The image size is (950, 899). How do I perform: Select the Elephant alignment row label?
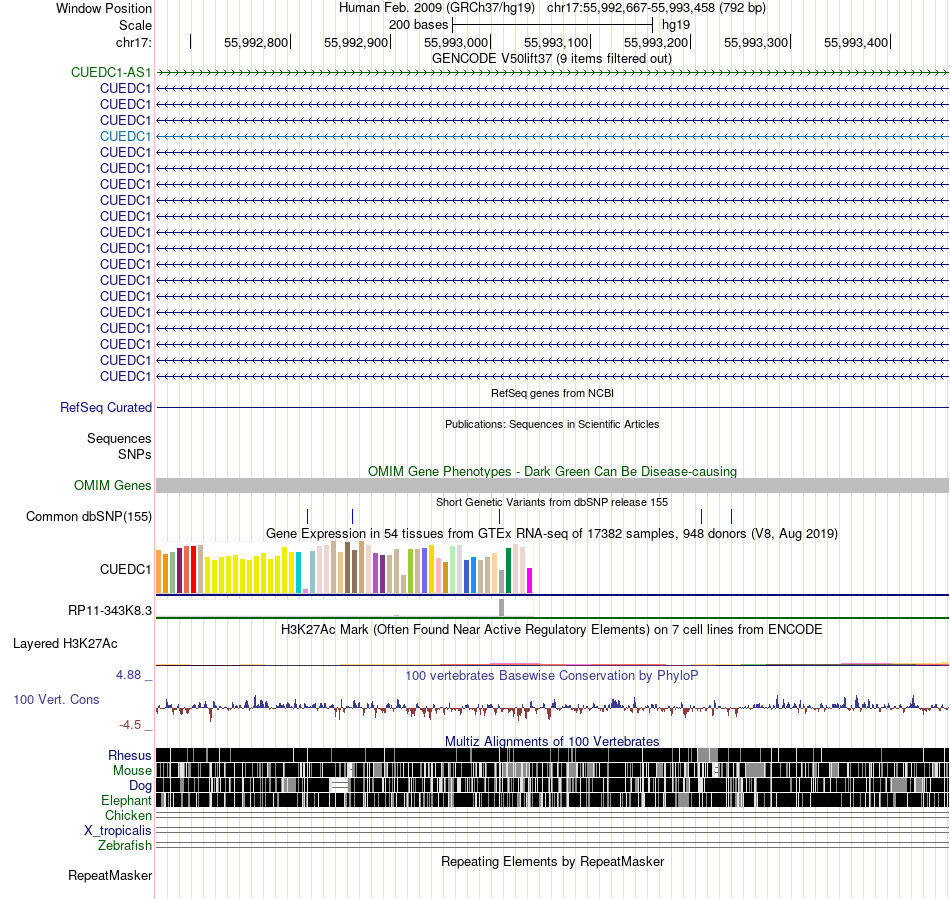pyautogui.click(x=126, y=801)
